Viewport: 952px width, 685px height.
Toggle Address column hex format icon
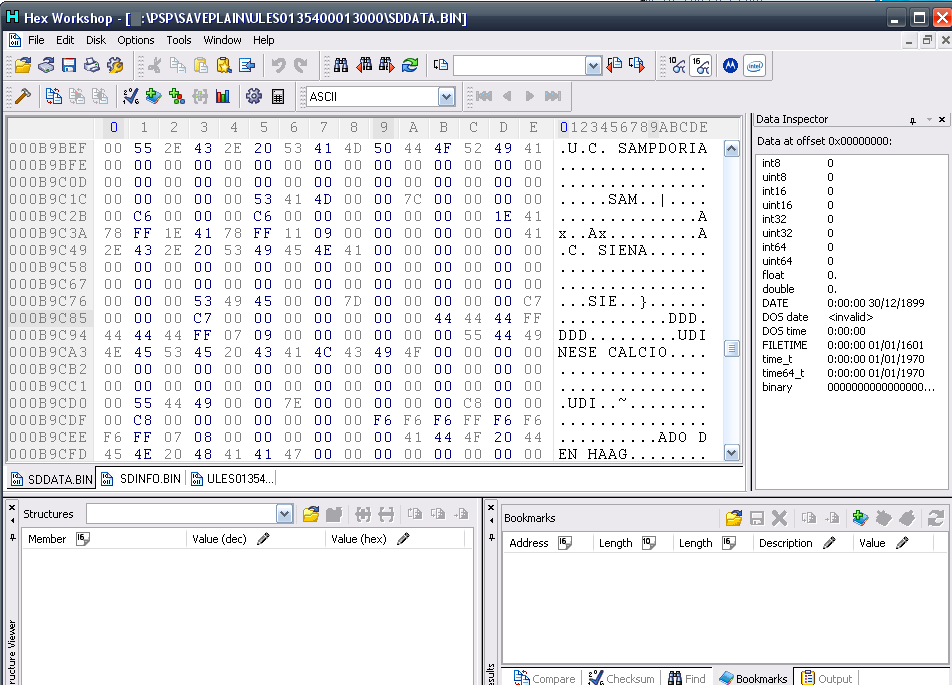click(x=565, y=543)
